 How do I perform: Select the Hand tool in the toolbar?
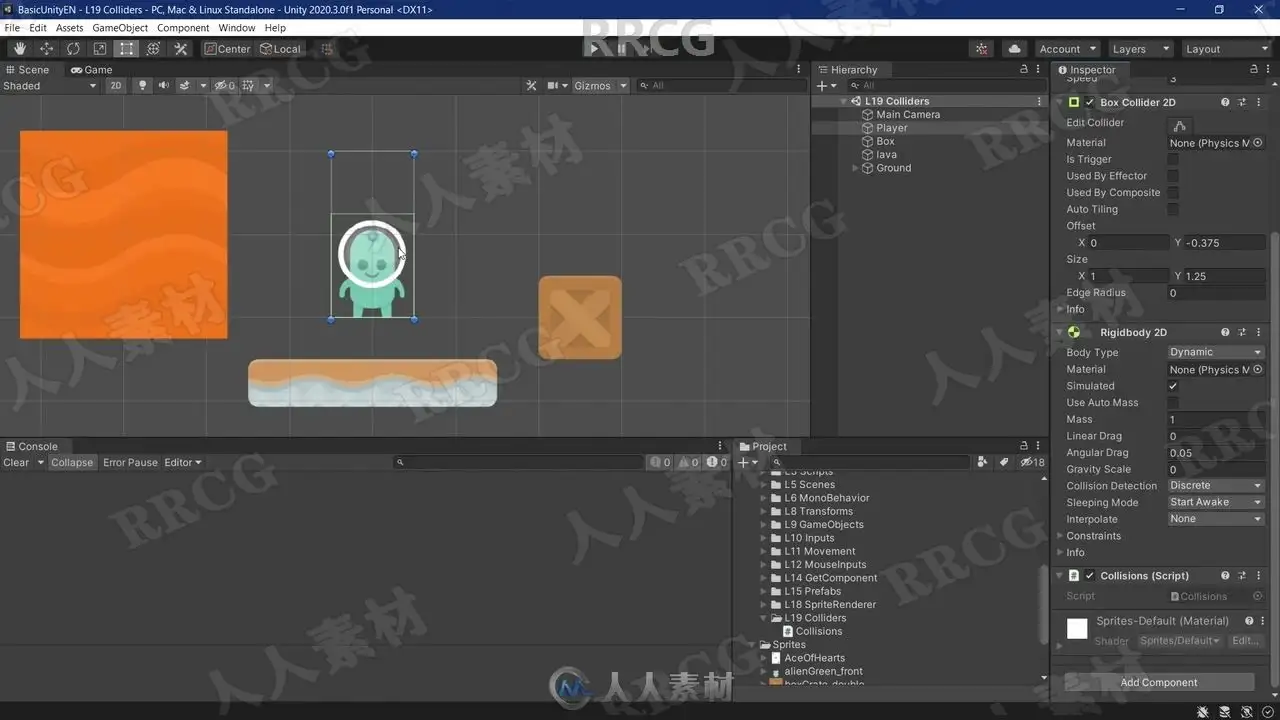pyautogui.click(x=20, y=49)
